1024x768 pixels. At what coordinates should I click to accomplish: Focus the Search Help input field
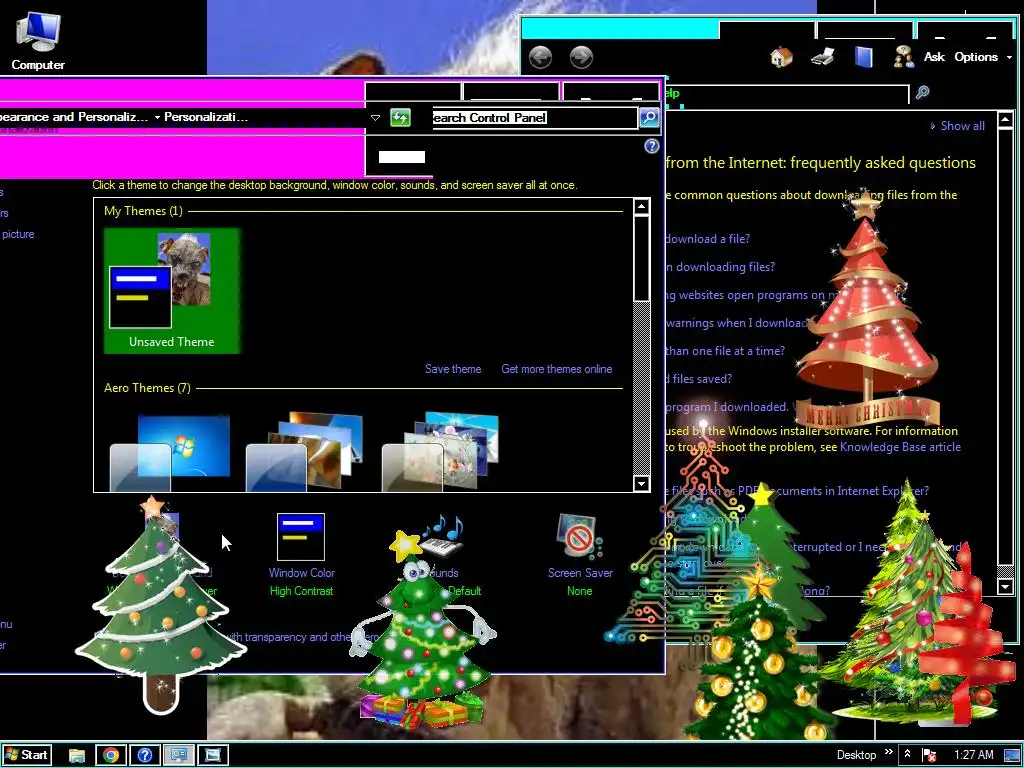[x=787, y=93]
